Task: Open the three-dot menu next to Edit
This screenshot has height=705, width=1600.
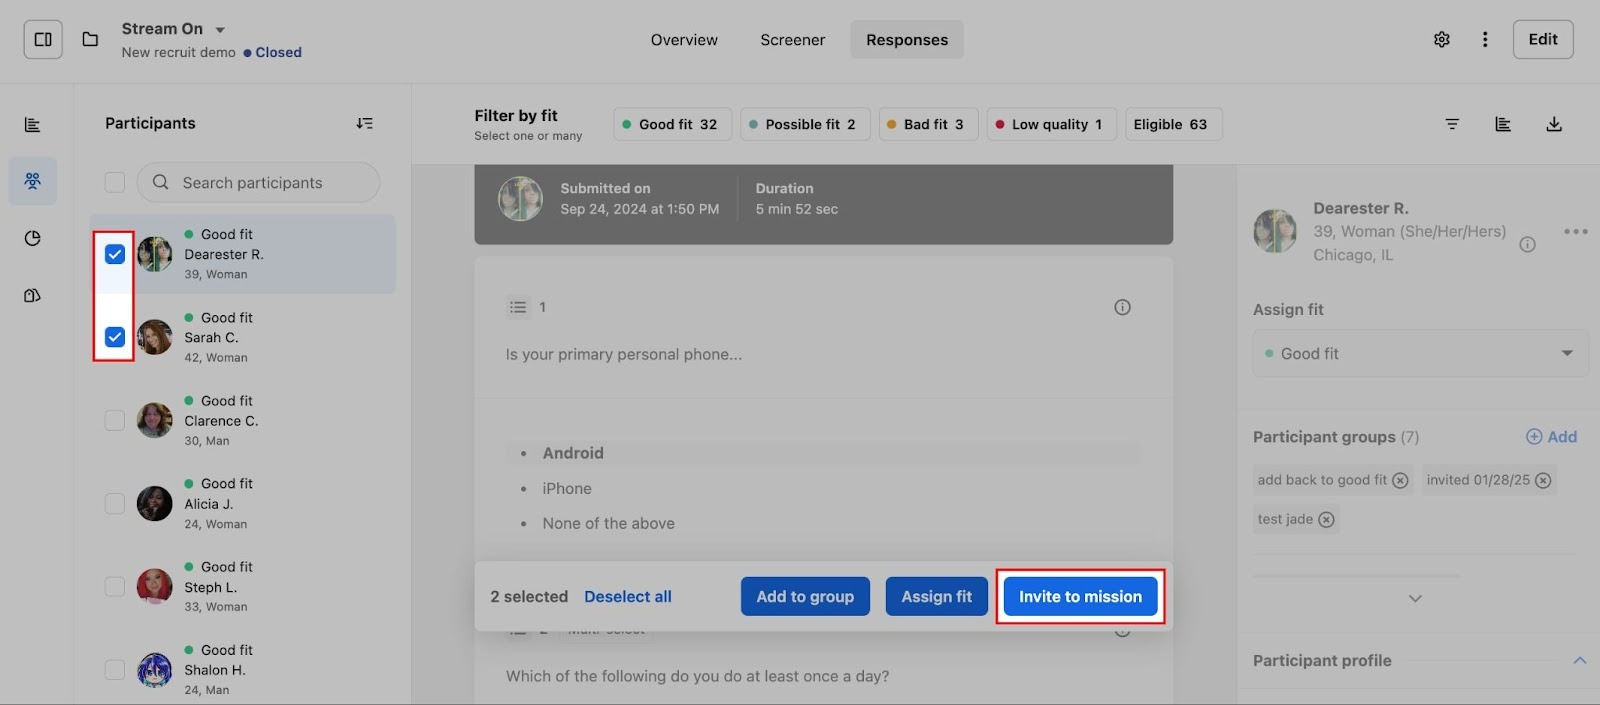Action: click(x=1485, y=40)
